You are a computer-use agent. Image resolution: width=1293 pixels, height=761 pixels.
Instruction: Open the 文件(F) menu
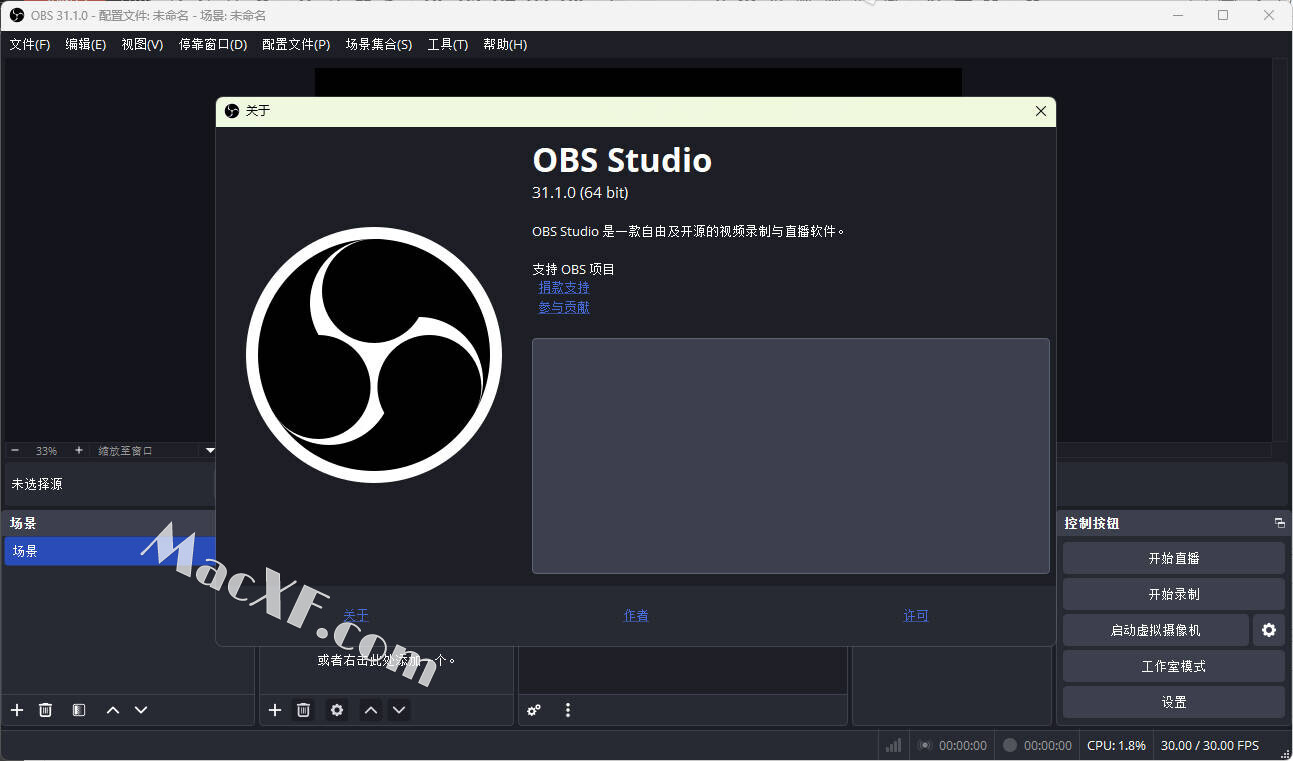(x=30, y=45)
